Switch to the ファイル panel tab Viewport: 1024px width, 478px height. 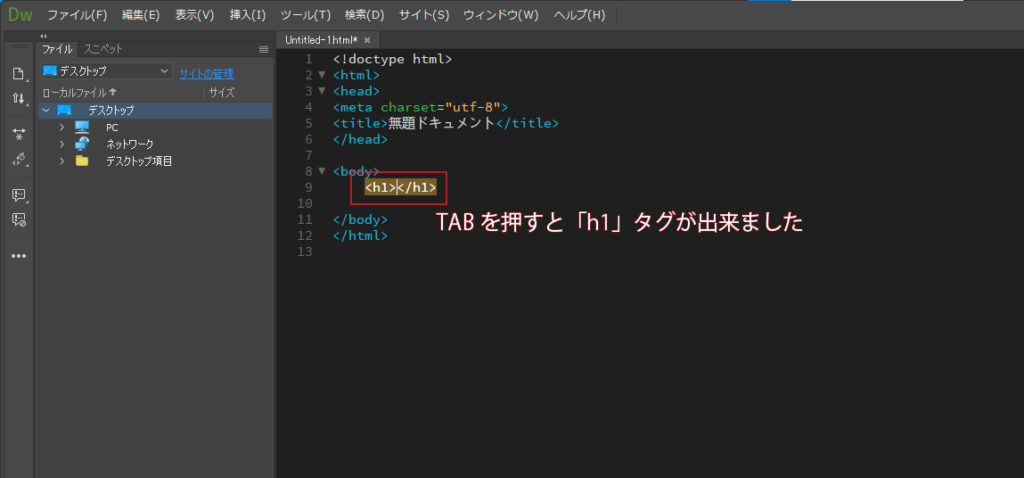tap(57, 49)
